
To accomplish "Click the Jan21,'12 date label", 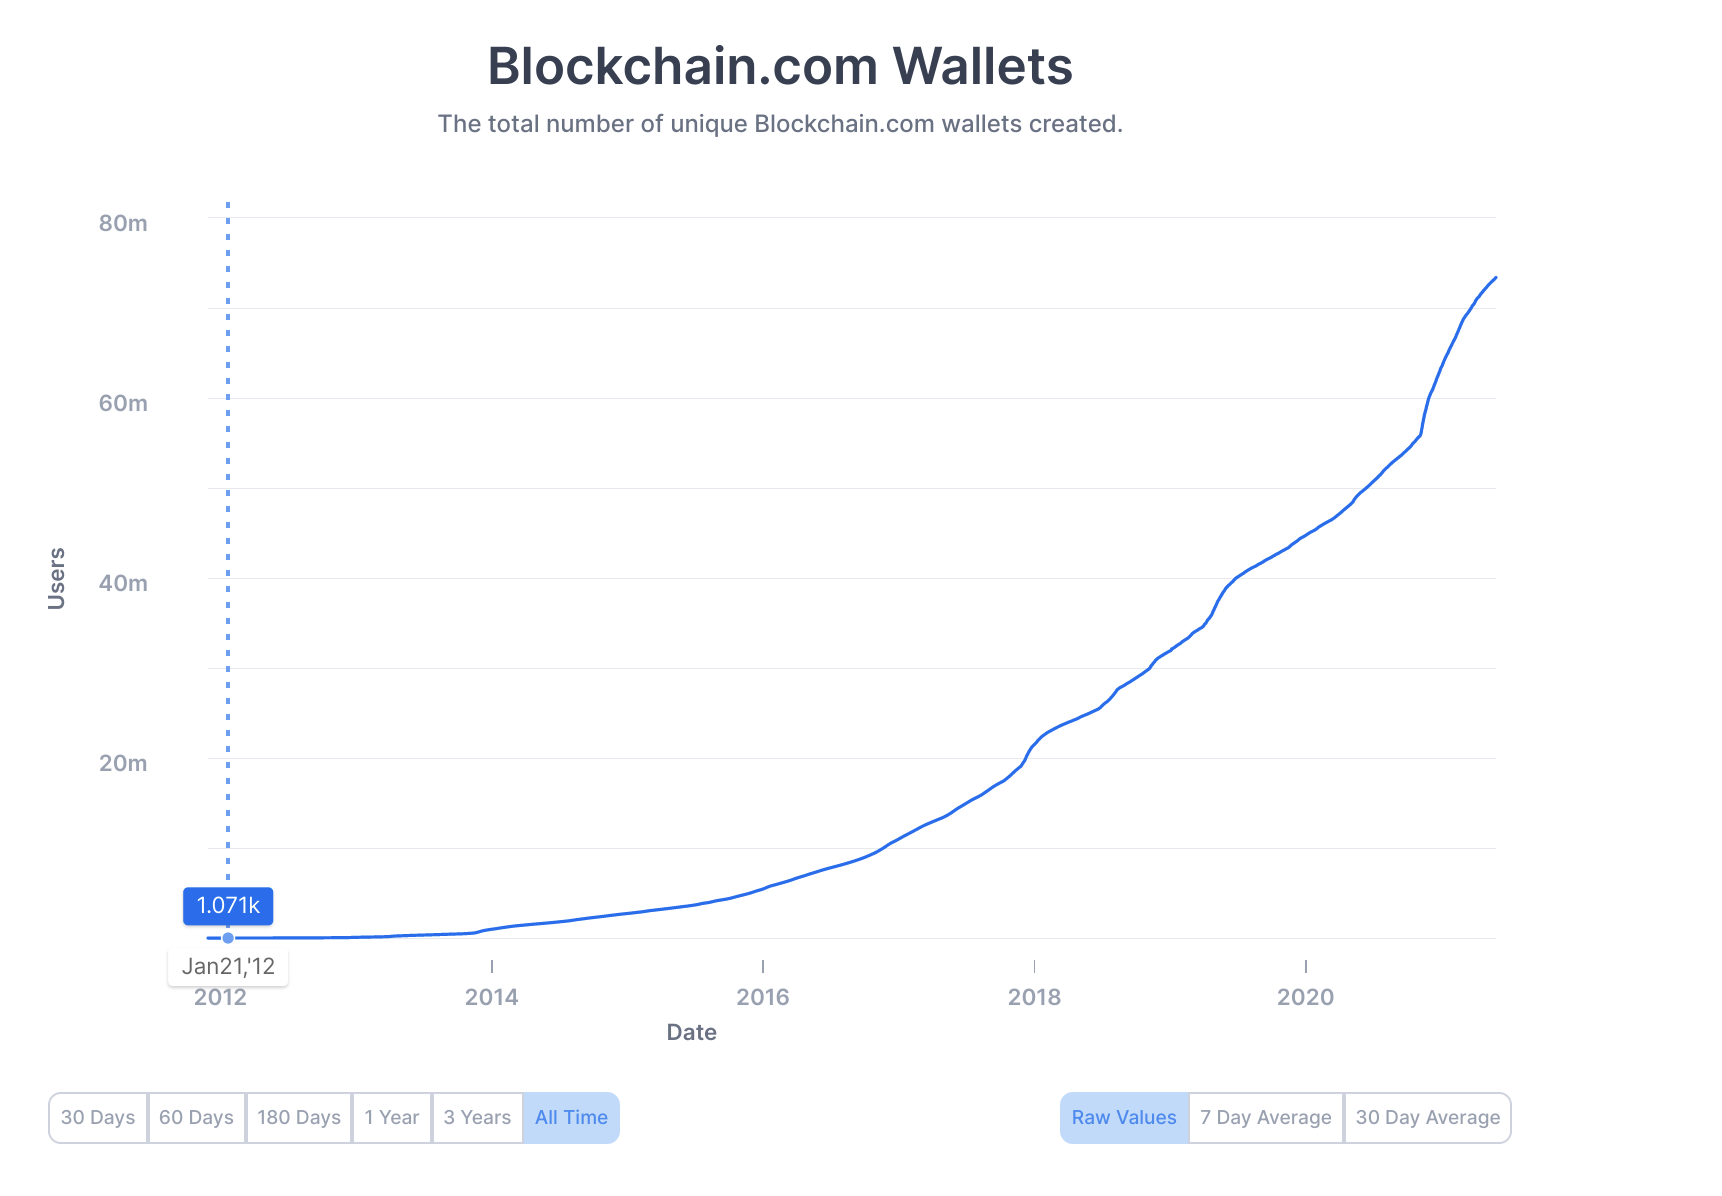I will (228, 967).
